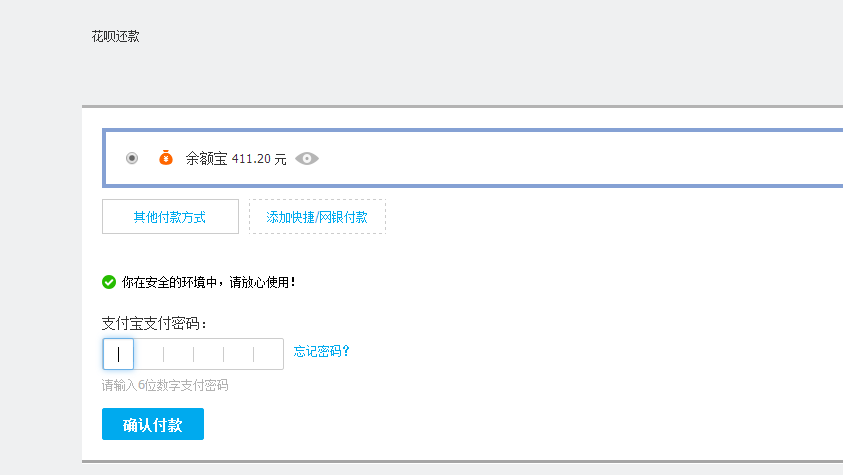Click the green security checkmark icon
The image size is (843, 475).
pos(109,282)
